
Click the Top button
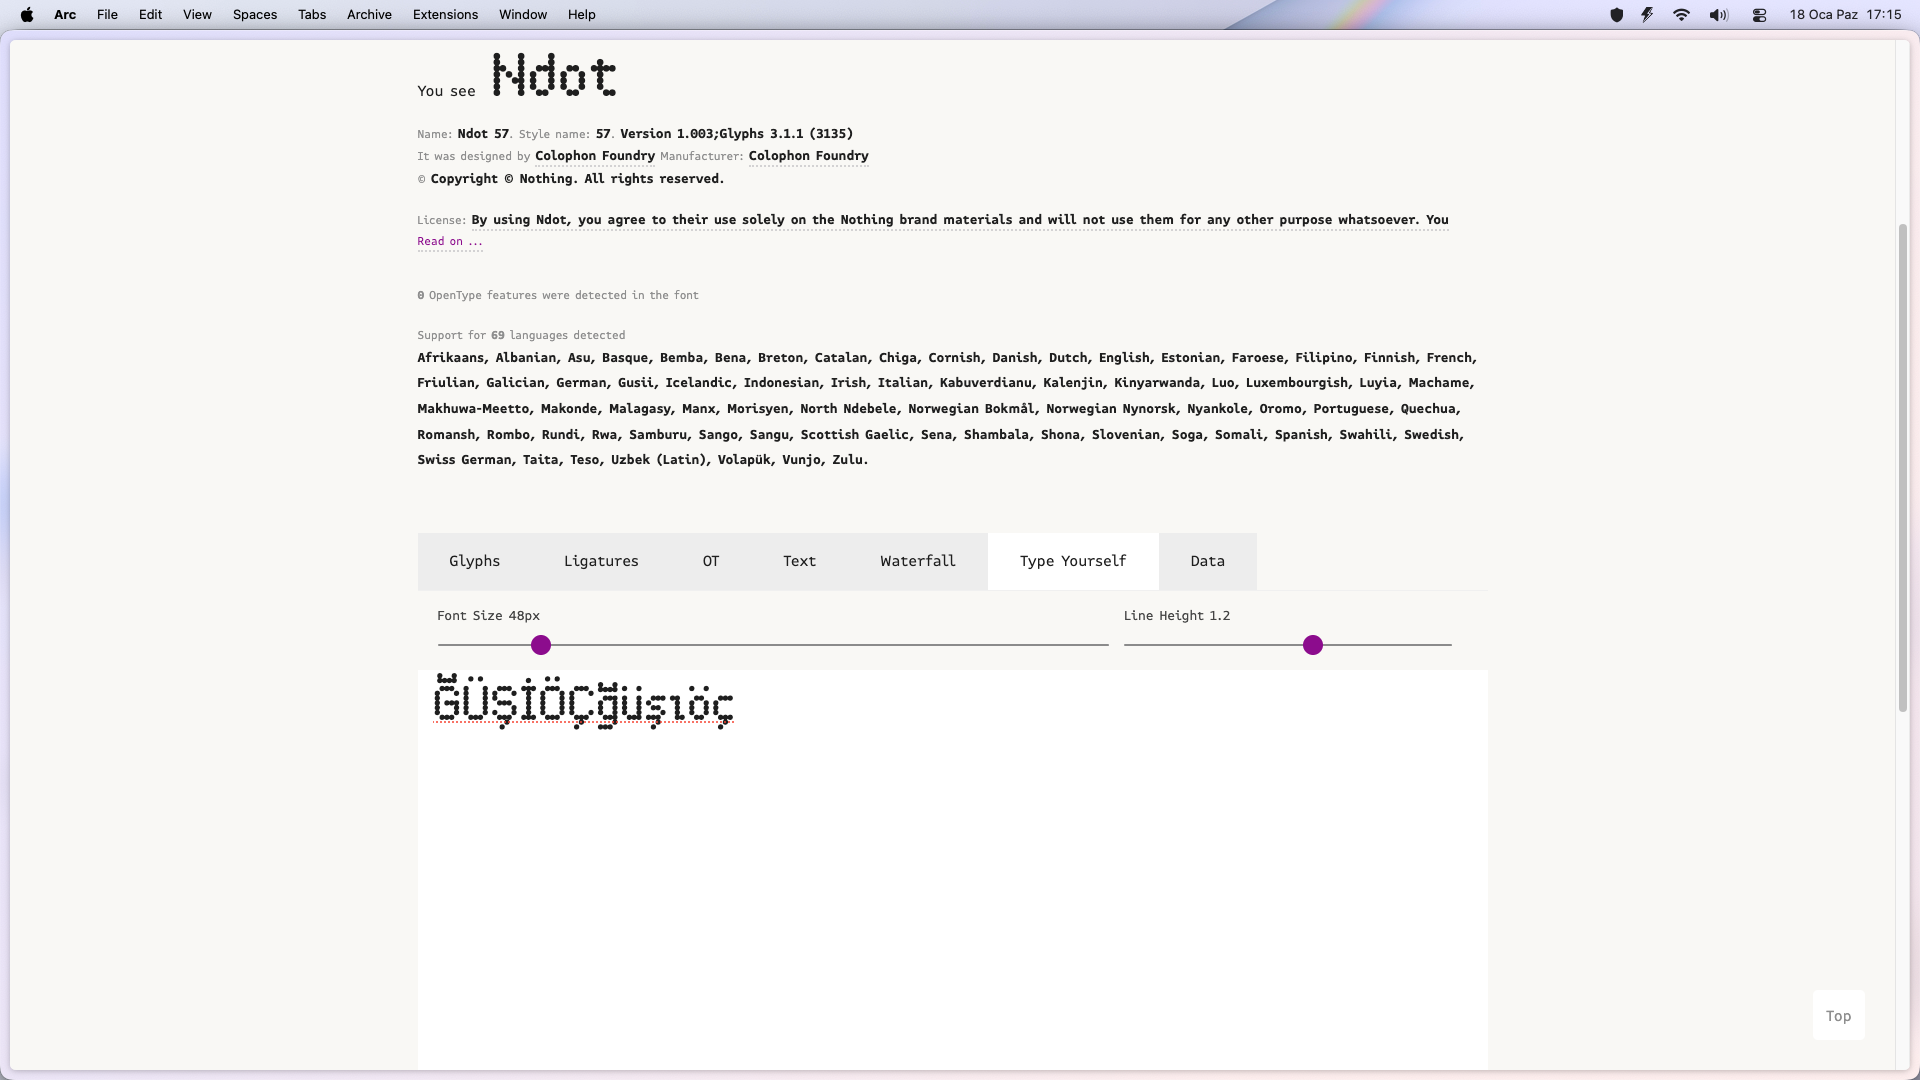click(x=1838, y=1016)
